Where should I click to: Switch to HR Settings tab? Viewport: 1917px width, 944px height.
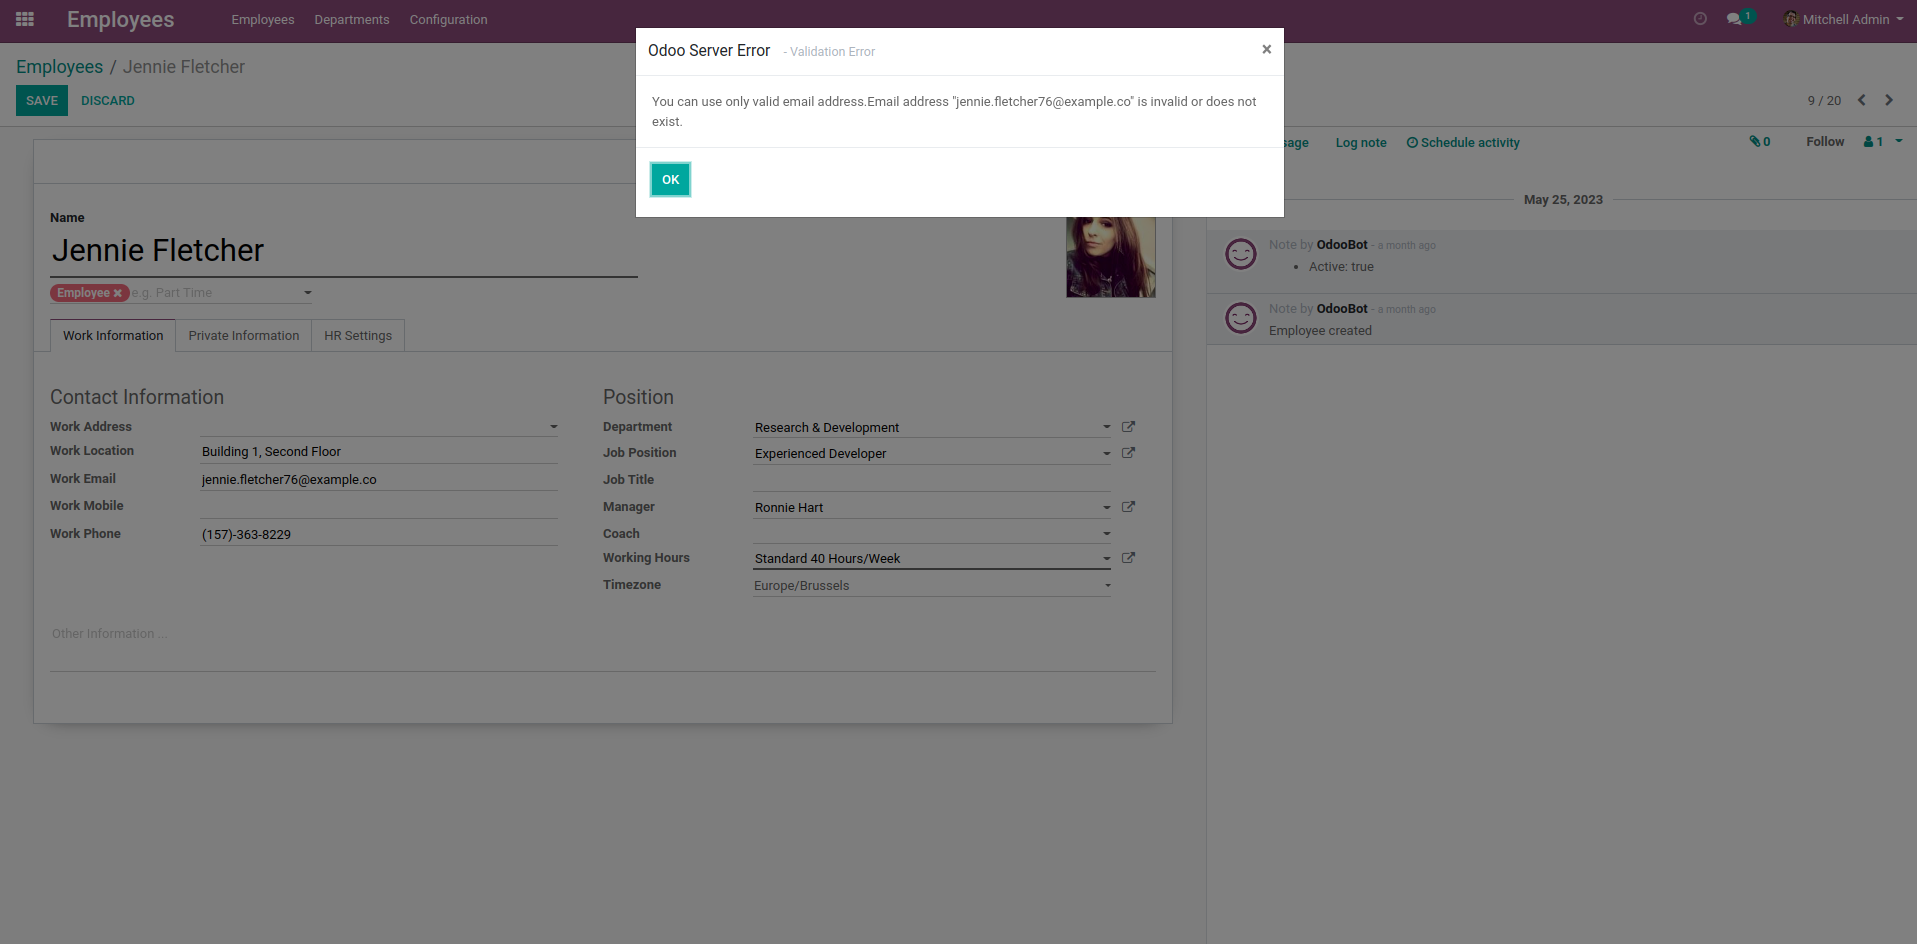tap(358, 336)
